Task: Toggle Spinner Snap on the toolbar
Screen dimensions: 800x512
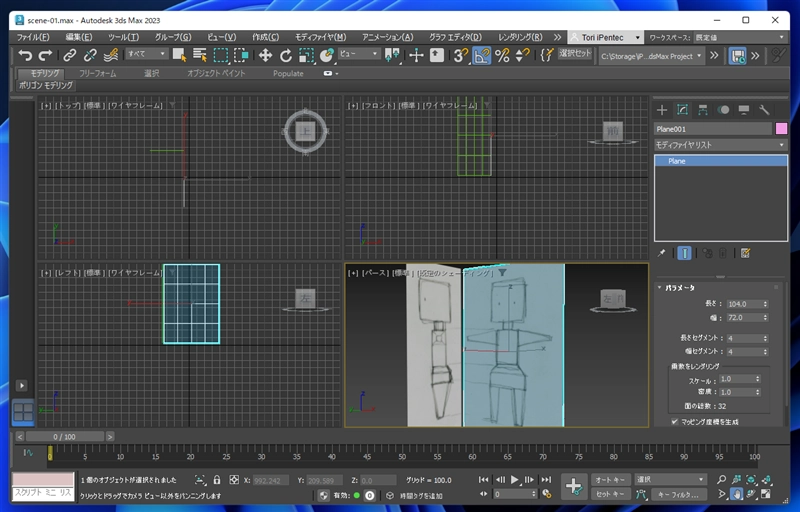Action: pyautogui.click(x=522, y=55)
